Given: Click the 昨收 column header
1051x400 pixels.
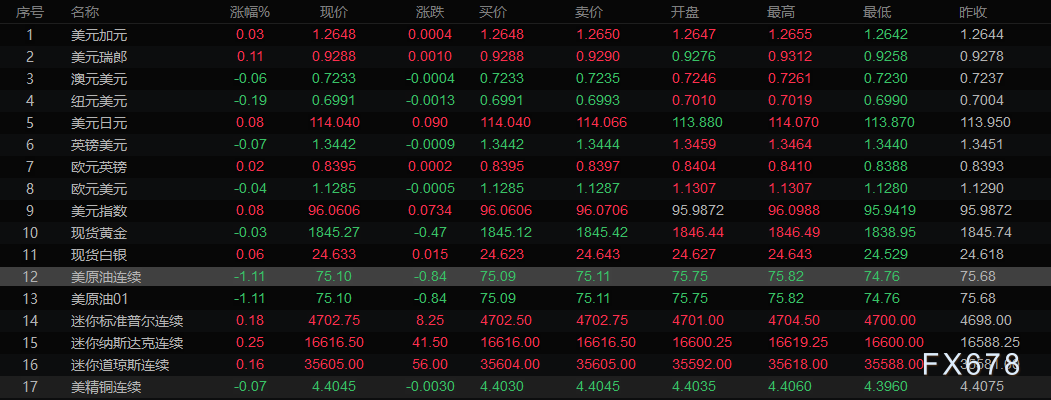Looking at the screenshot, I should click(x=973, y=13).
